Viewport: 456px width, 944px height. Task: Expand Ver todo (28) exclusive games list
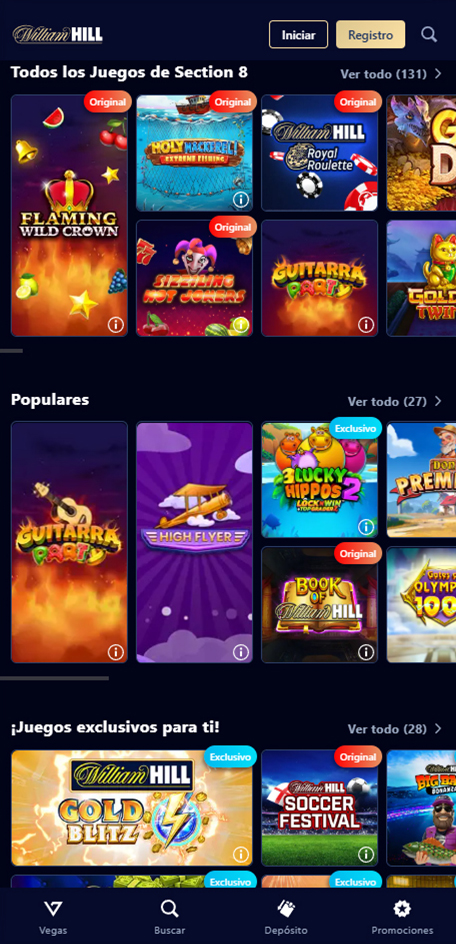pyautogui.click(x=395, y=728)
